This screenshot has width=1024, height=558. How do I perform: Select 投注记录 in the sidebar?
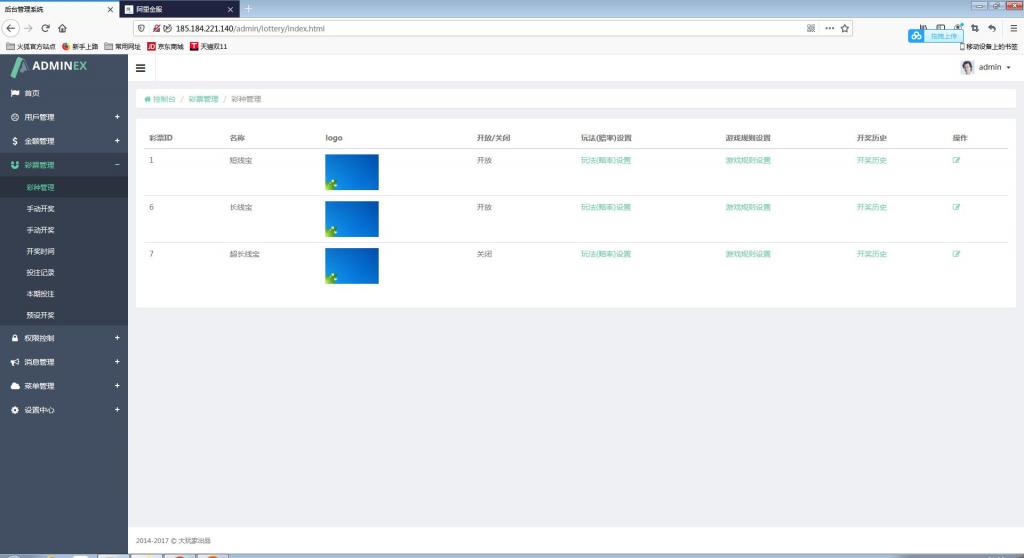(41, 272)
